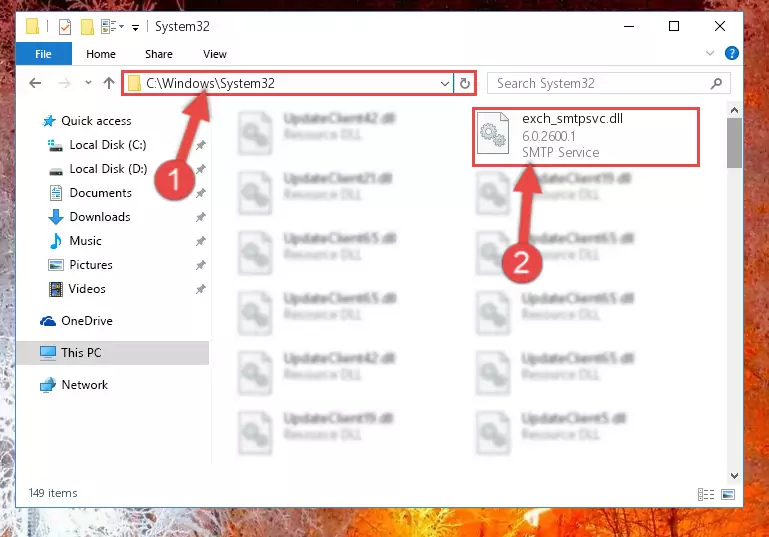
Task: Click the pin icon beside Music
Action: [x=201, y=241]
